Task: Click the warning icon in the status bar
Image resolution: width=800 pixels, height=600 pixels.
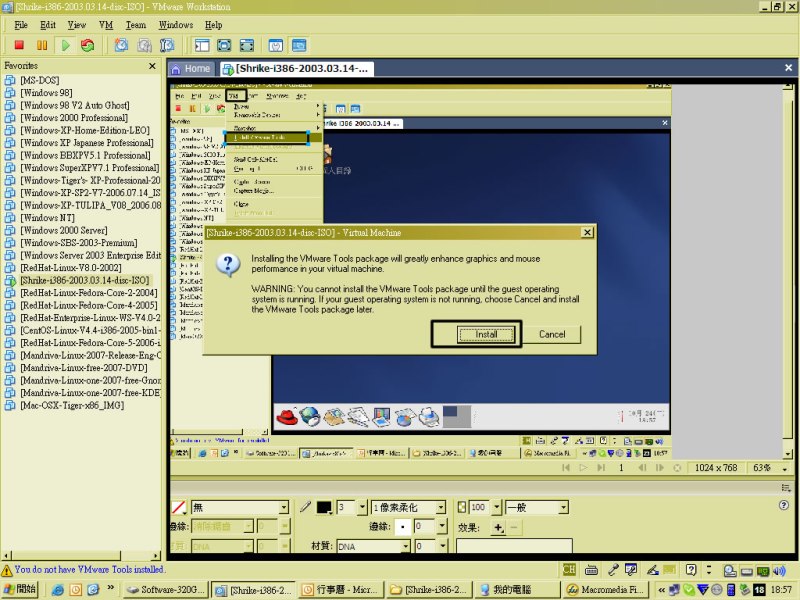Action: 7,570
